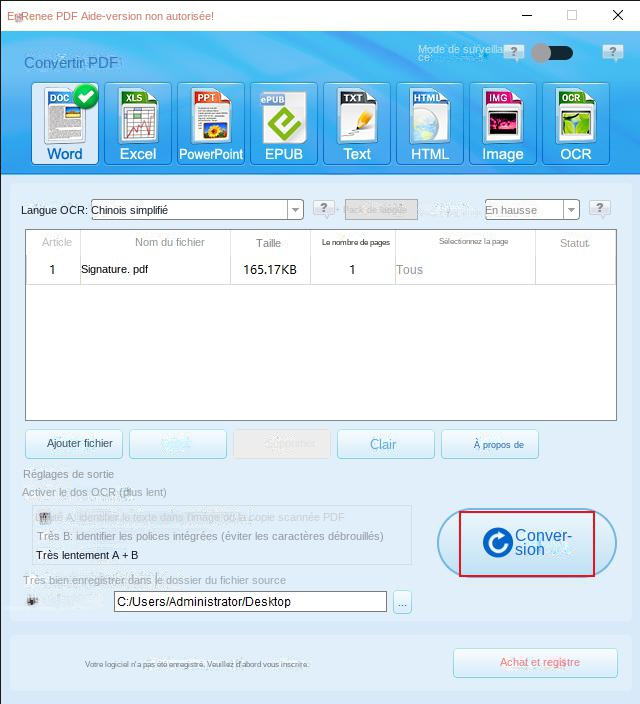640x704 pixels.
Task: Minimize the Renee PDF Aide window
Action: pos(527,15)
